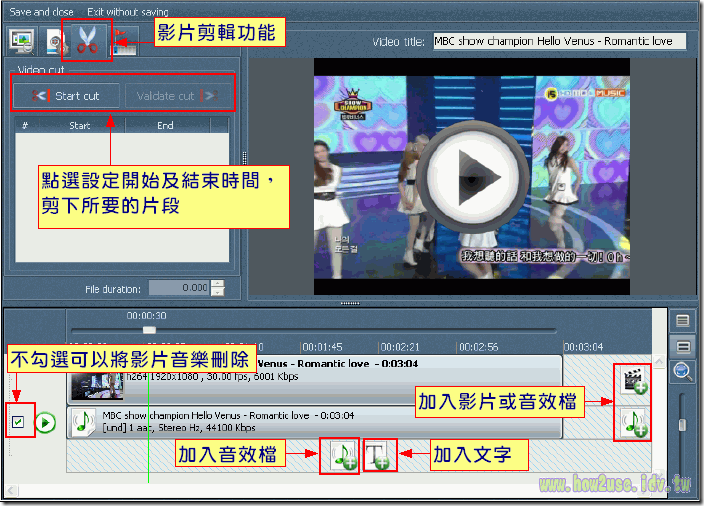
Task: Select the scissors video cut tab
Action: [x=87, y=40]
